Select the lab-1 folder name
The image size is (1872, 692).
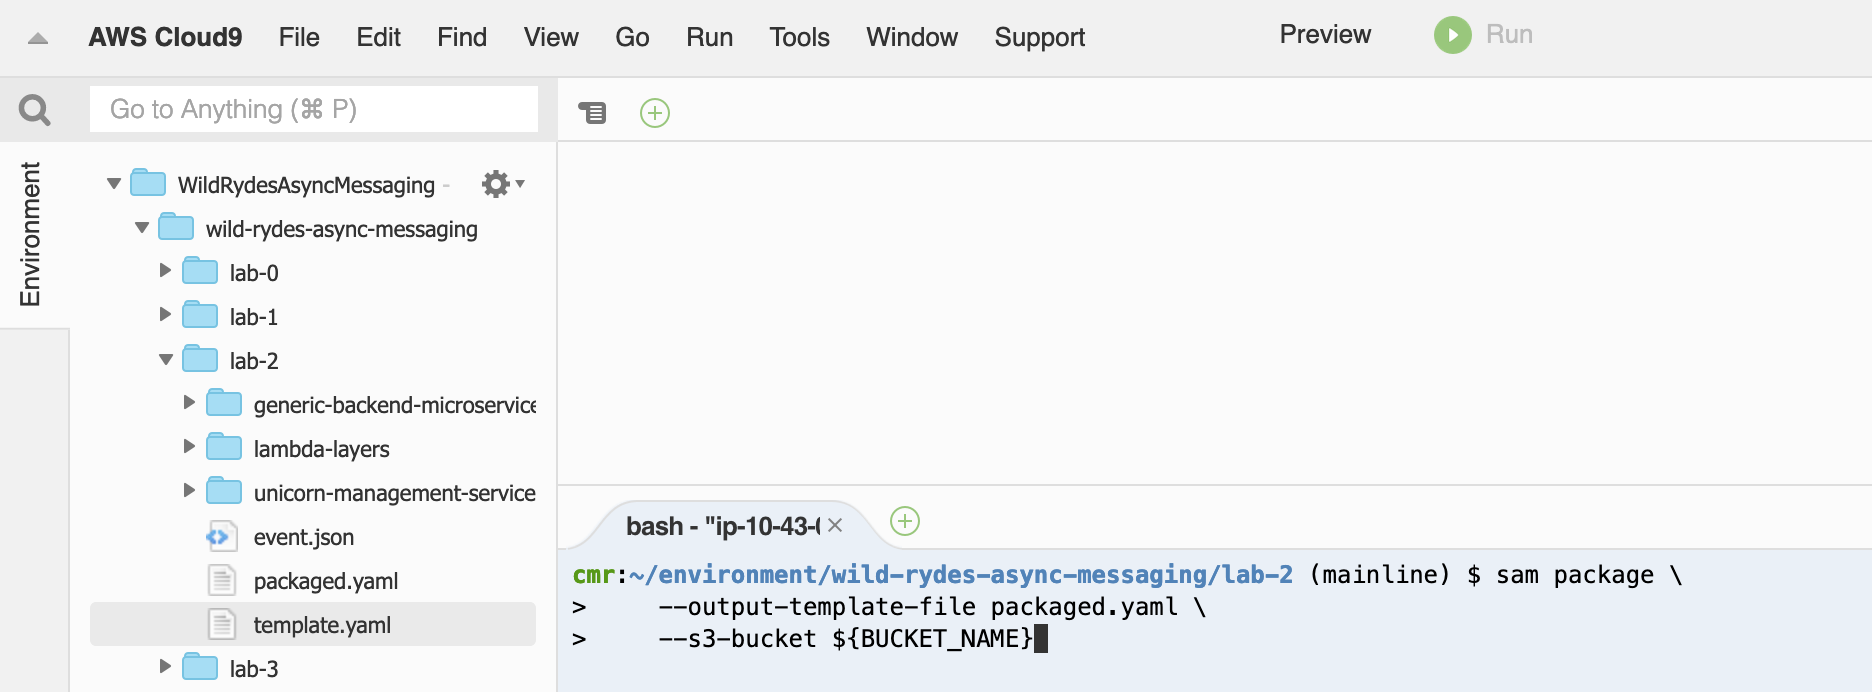pyautogui.click(x=254, y=317)
